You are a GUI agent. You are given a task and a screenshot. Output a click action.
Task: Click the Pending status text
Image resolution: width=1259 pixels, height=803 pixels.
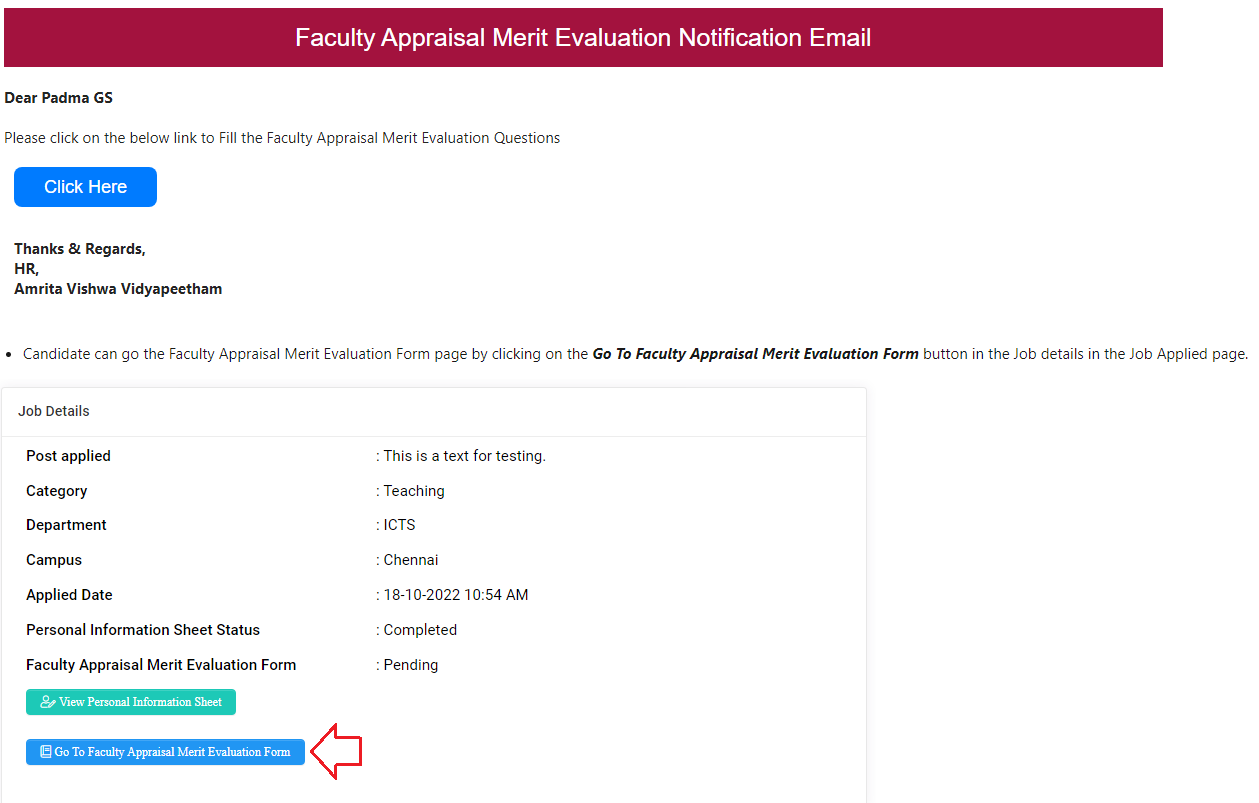[411, 665]
